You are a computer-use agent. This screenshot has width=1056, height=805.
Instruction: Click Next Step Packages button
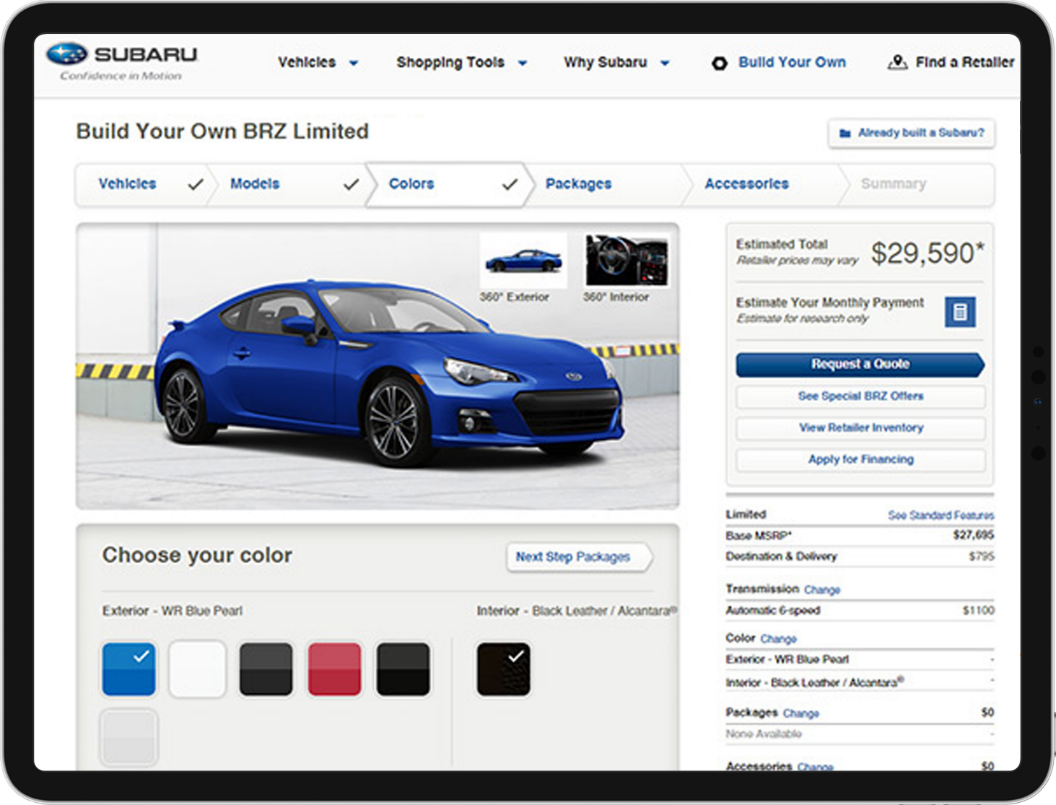click(x=579, y=557)
